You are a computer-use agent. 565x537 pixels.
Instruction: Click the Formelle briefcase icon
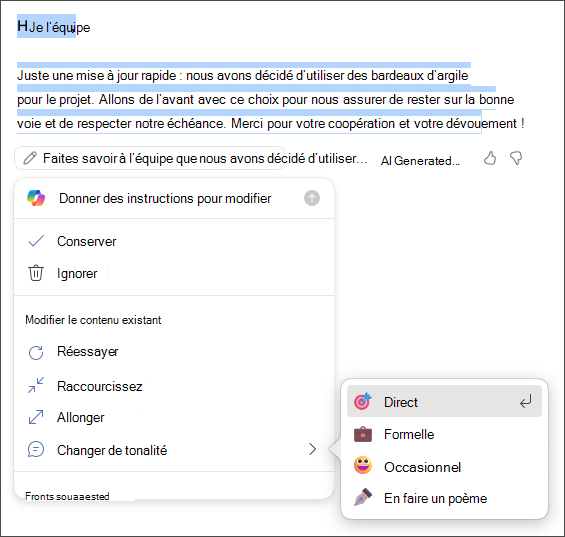click(x=362, y=434)
